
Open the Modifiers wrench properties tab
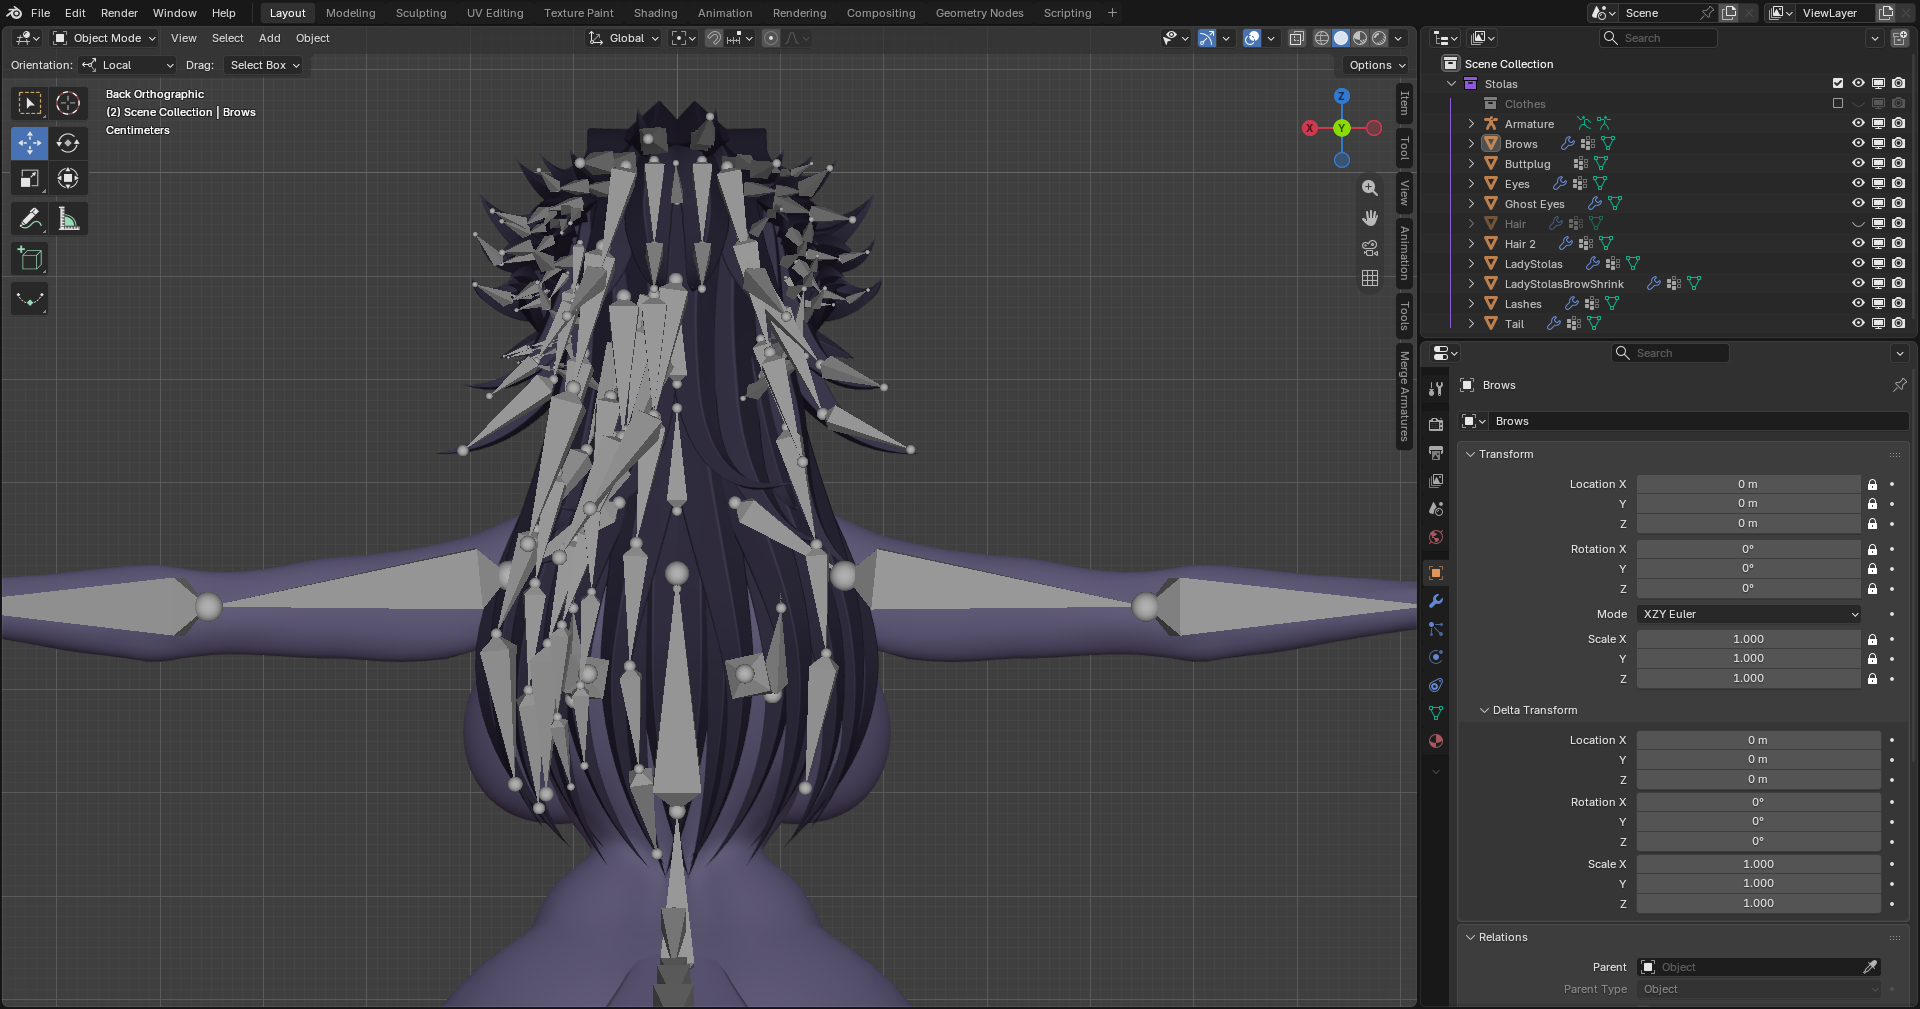1436,601
